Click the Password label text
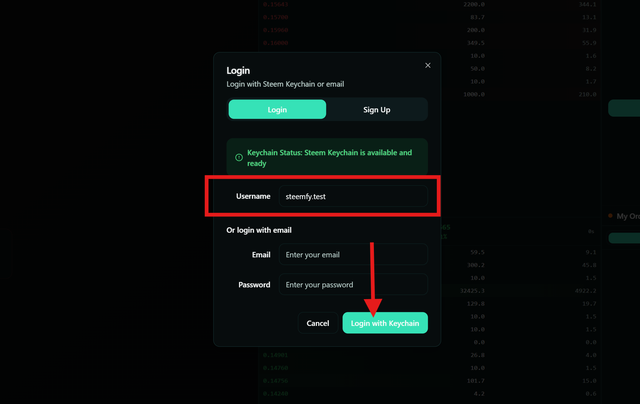 [254, 285]
